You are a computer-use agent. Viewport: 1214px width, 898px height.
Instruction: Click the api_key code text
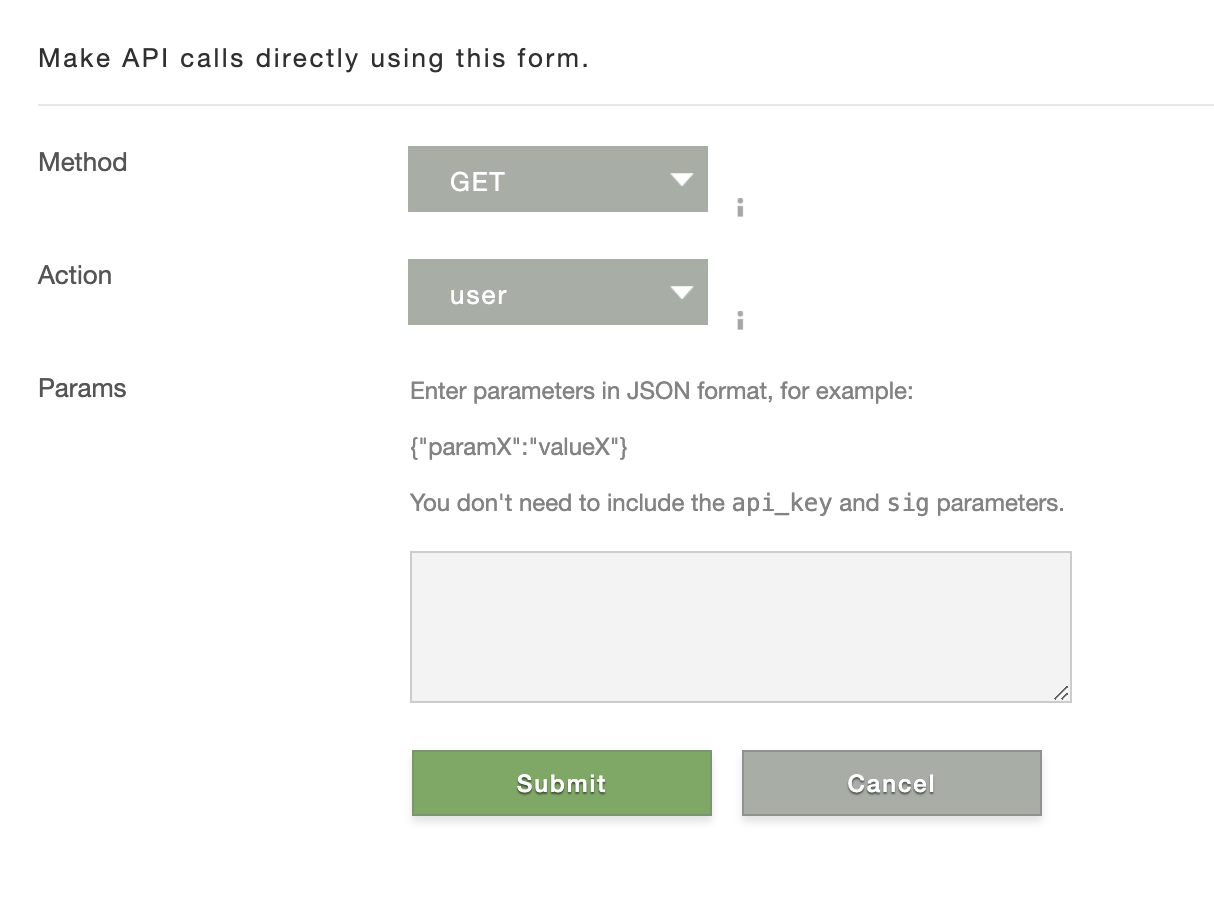(x=781, y=503)
